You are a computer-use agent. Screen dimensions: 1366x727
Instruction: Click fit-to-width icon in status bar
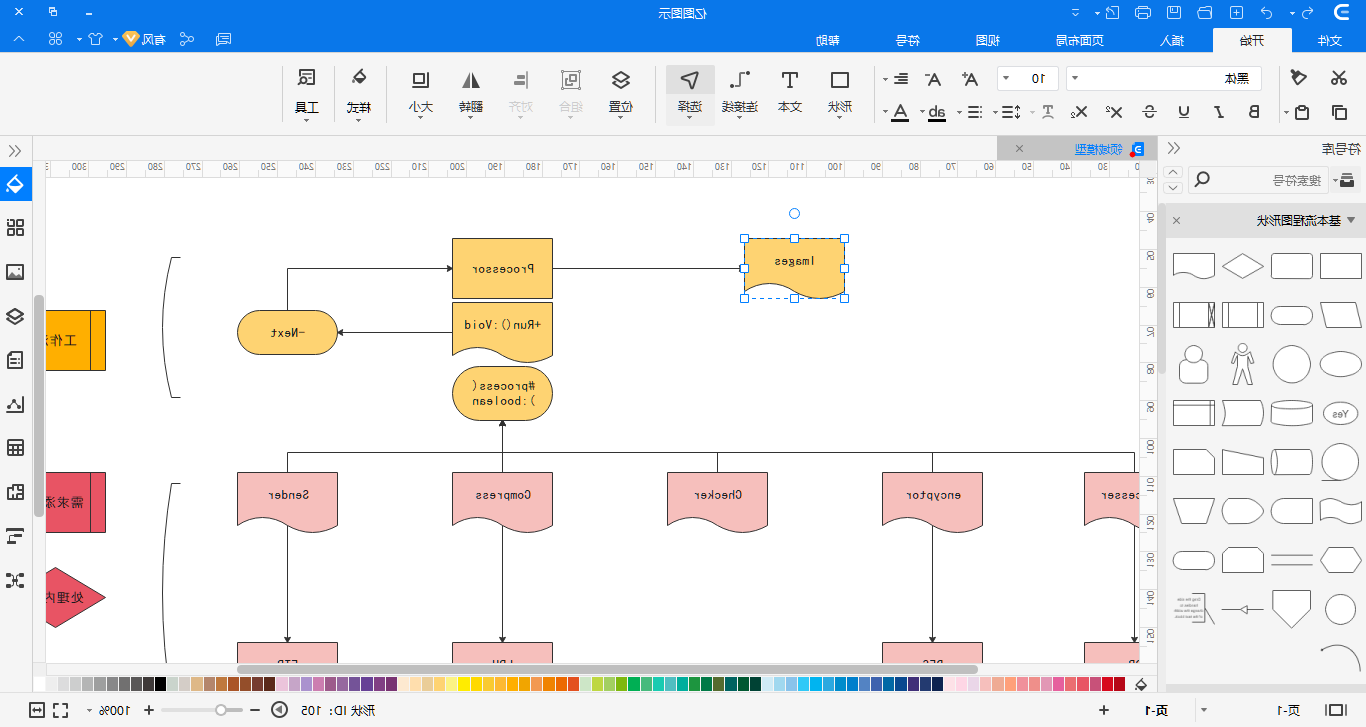(37, 710)
